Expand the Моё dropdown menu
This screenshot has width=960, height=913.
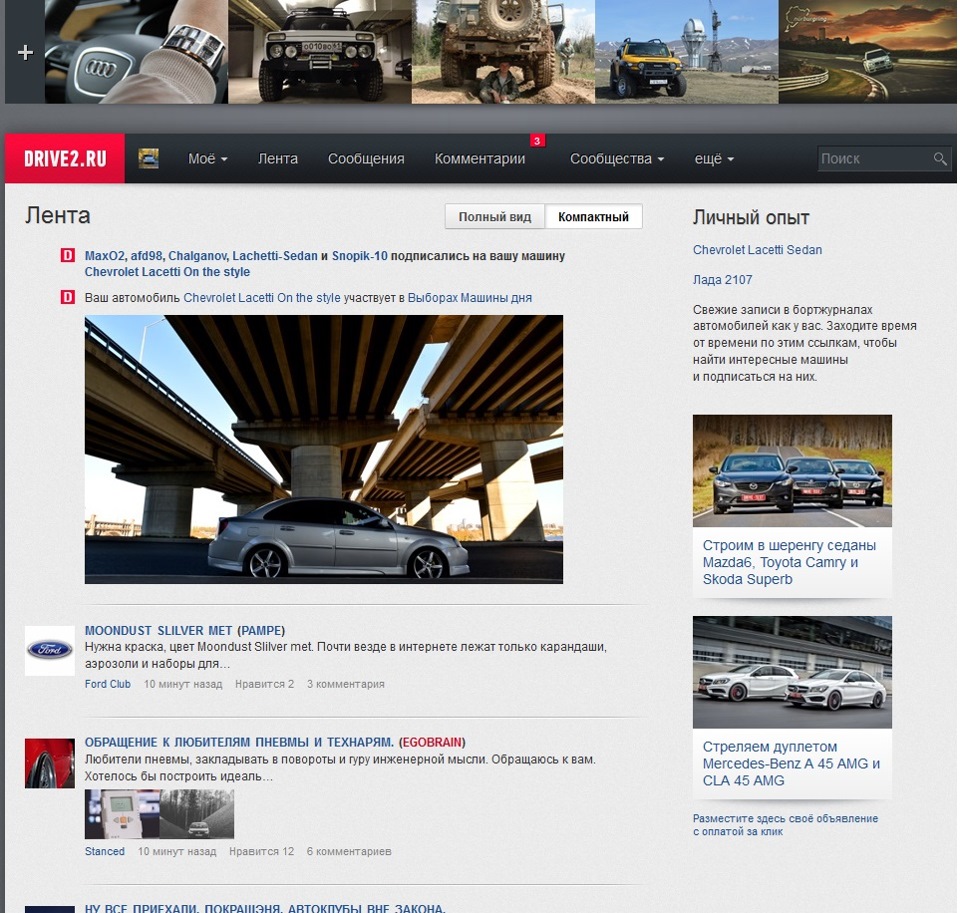[x=208, y=159]
